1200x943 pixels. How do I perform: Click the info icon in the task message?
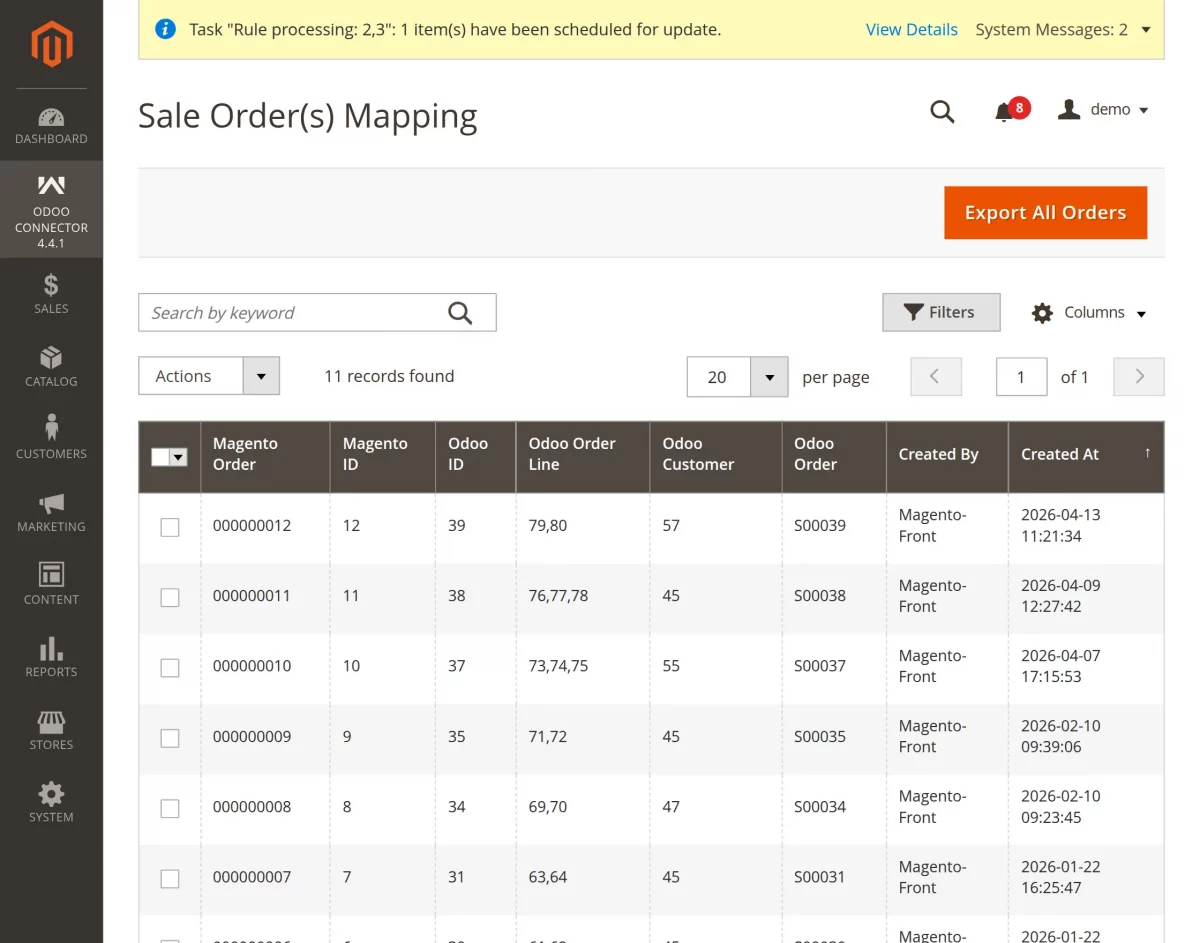point(166,29)
